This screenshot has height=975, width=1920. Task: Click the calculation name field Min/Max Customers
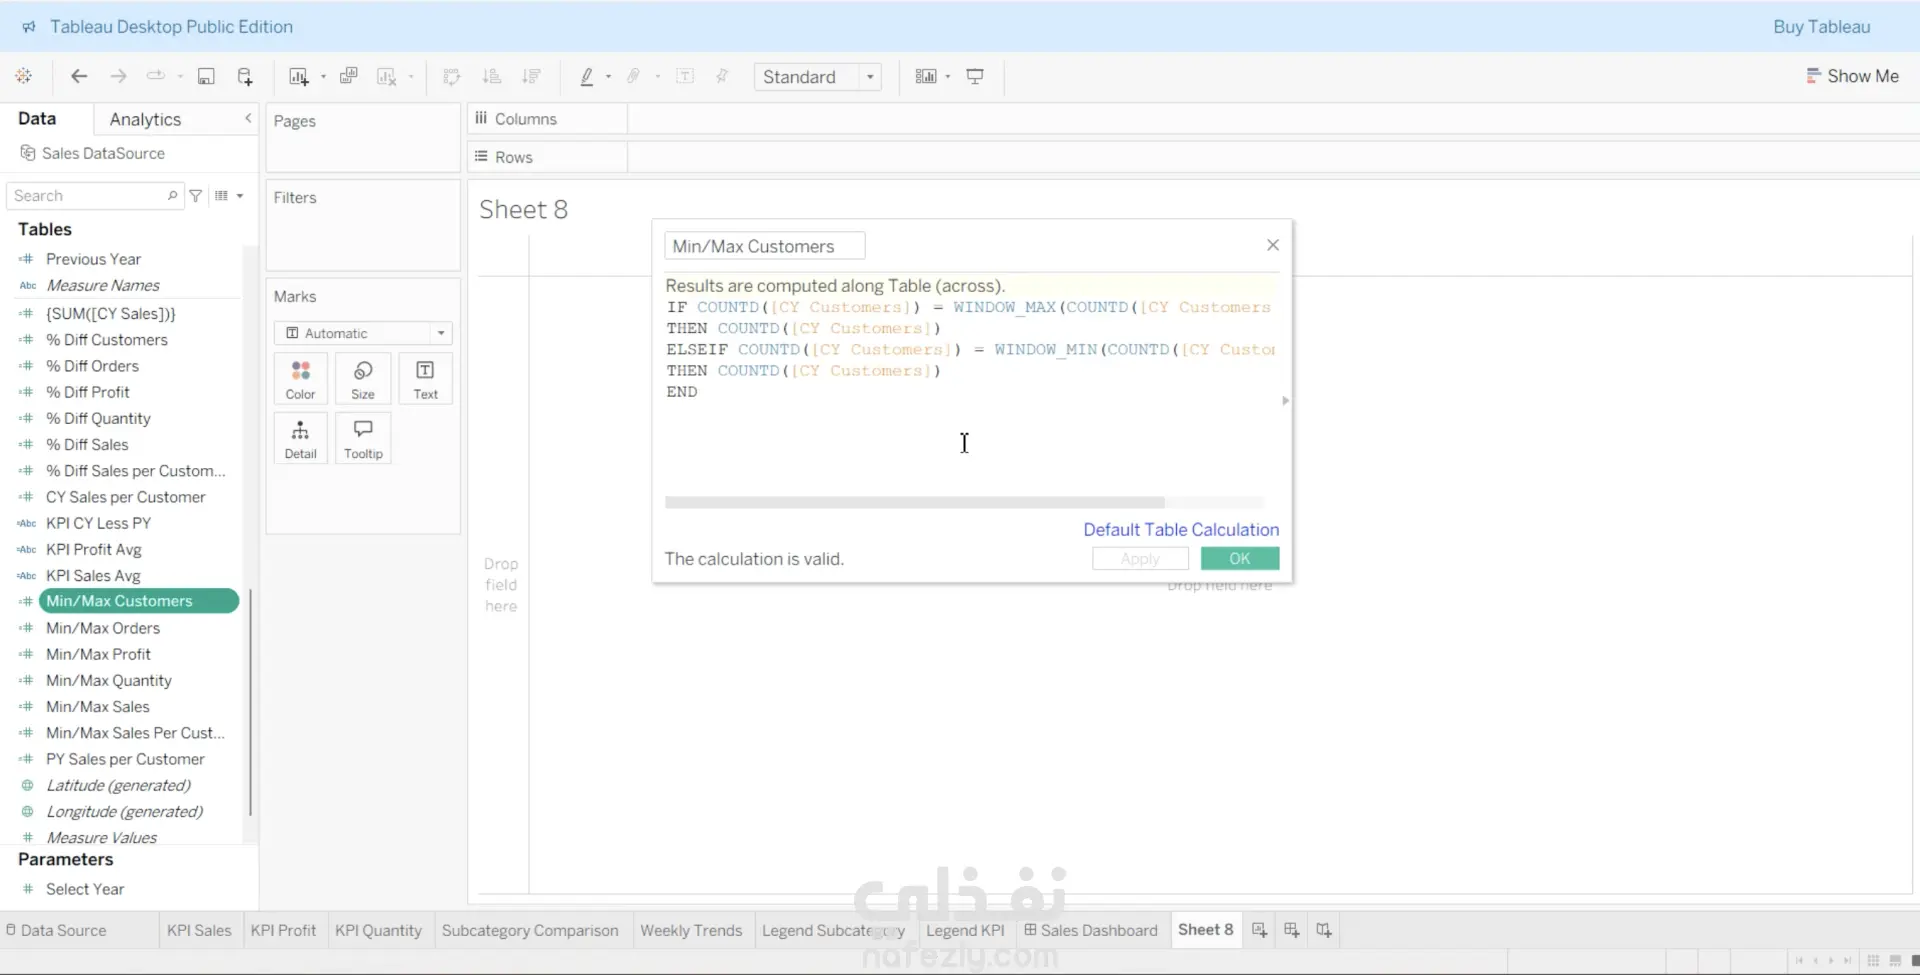tap(765, 246)
